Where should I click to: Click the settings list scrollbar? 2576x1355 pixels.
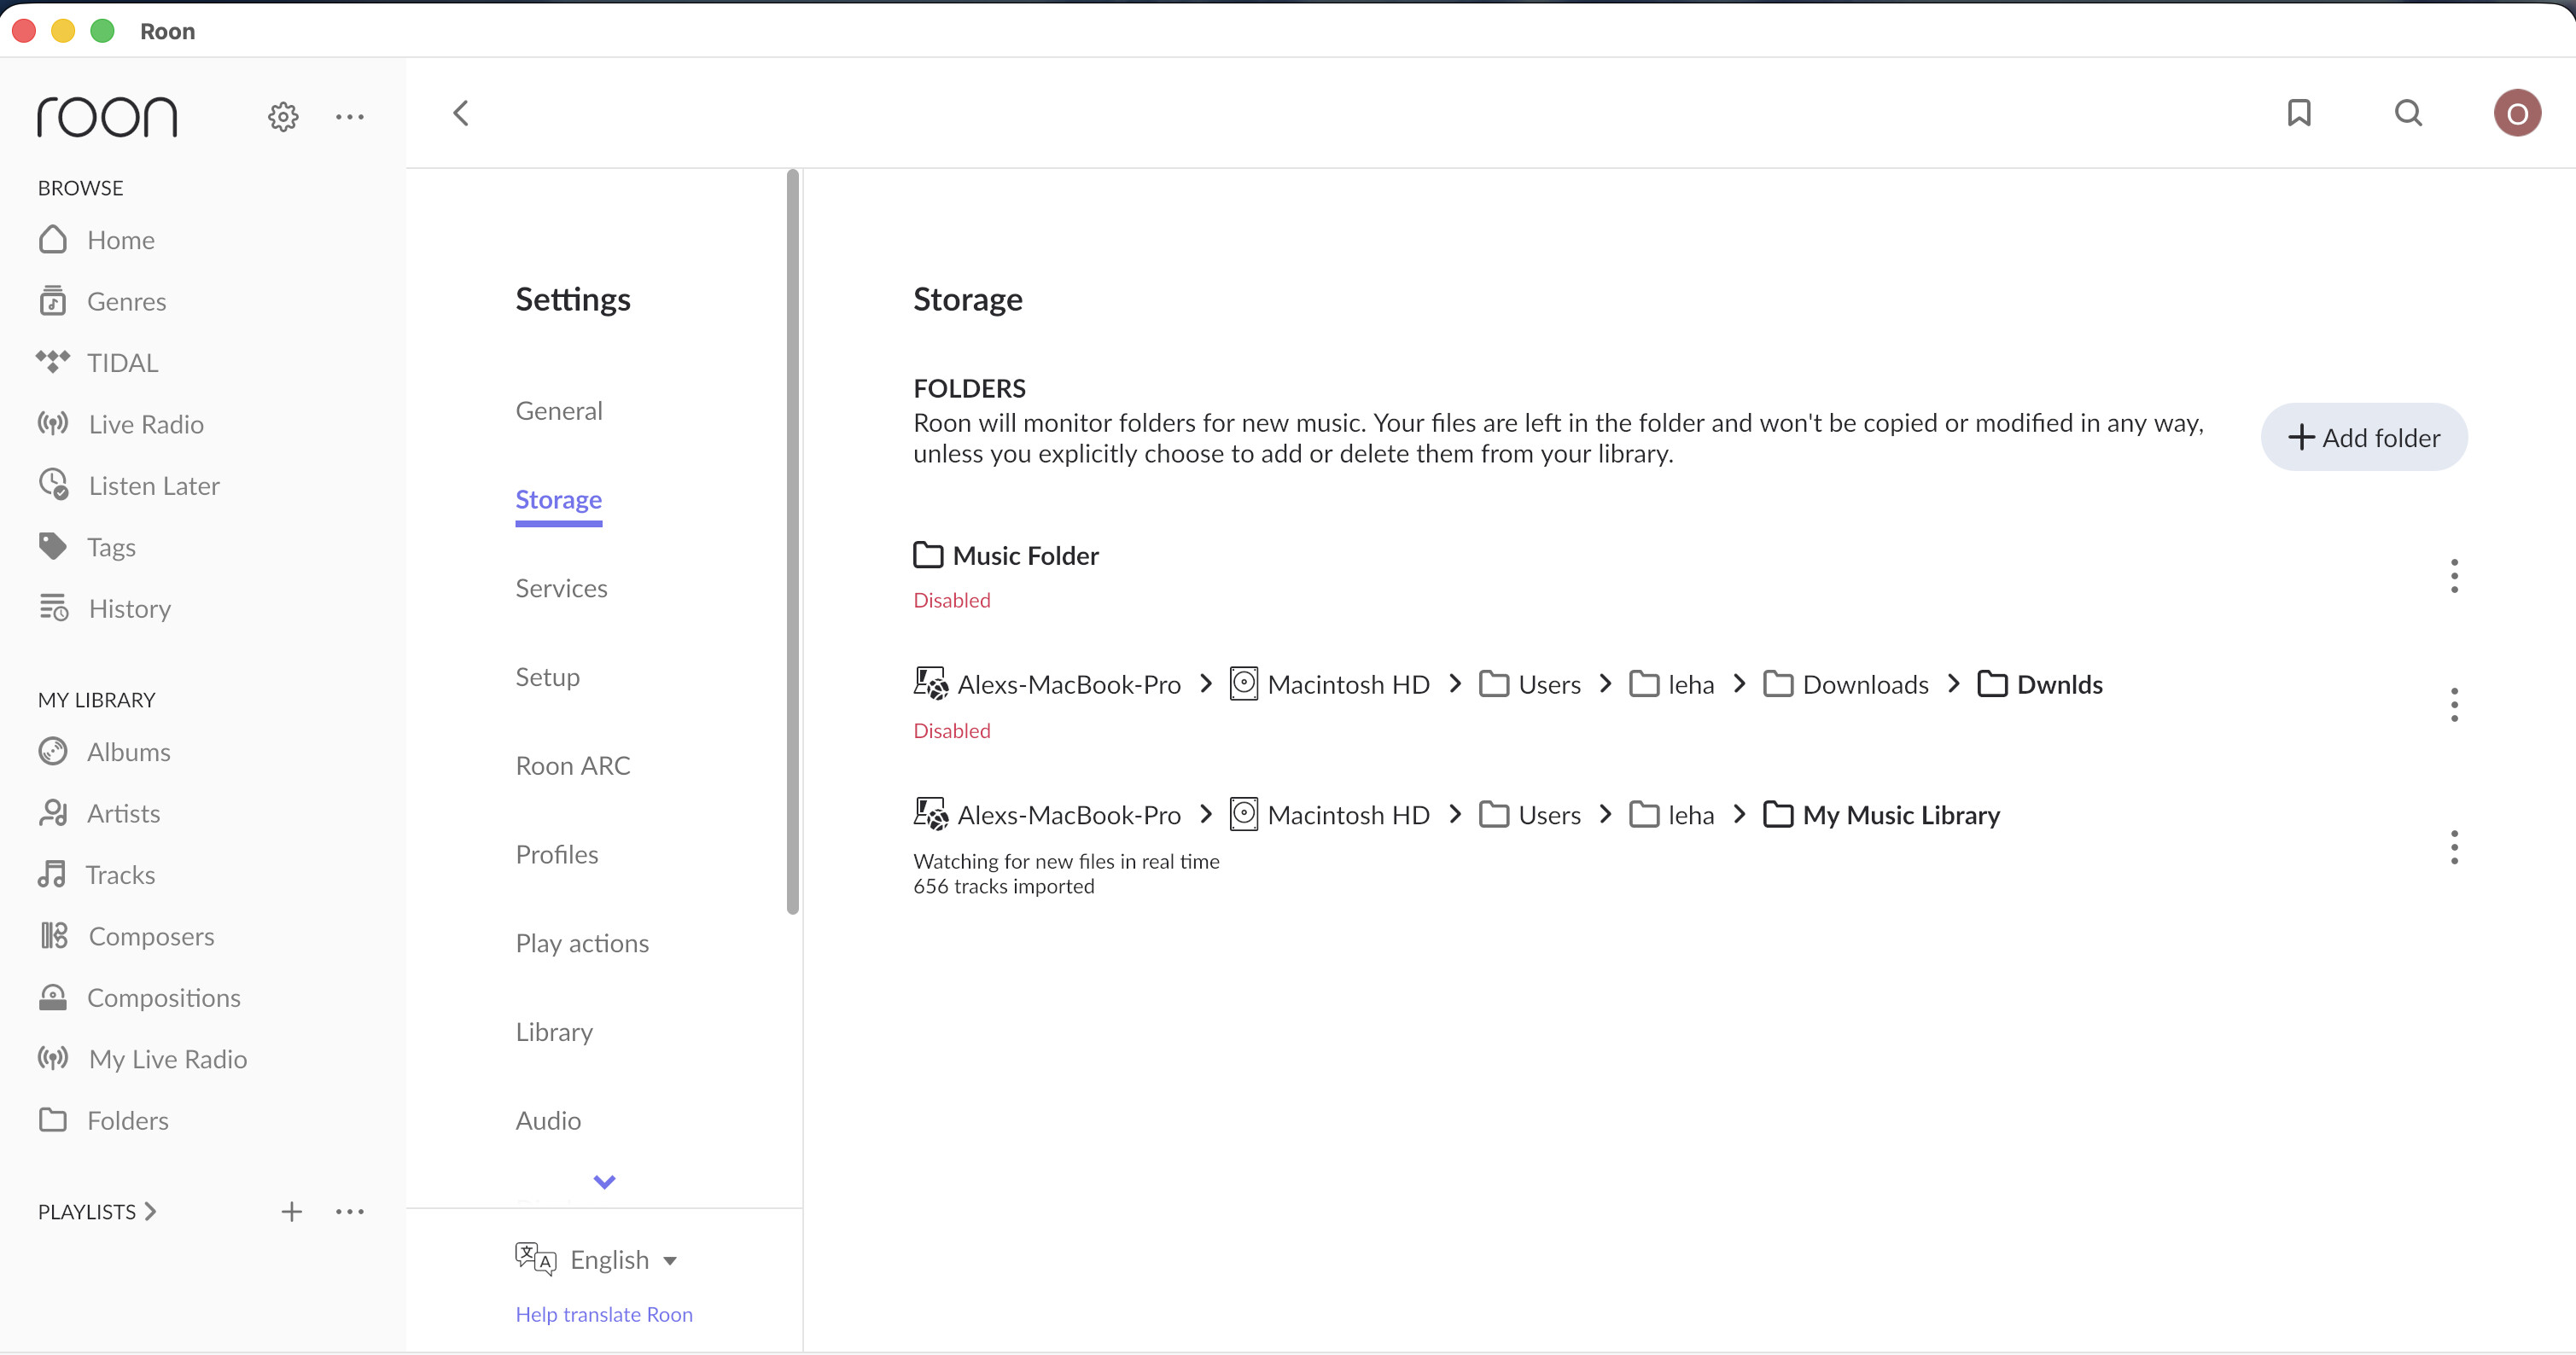tap(793, 540)
